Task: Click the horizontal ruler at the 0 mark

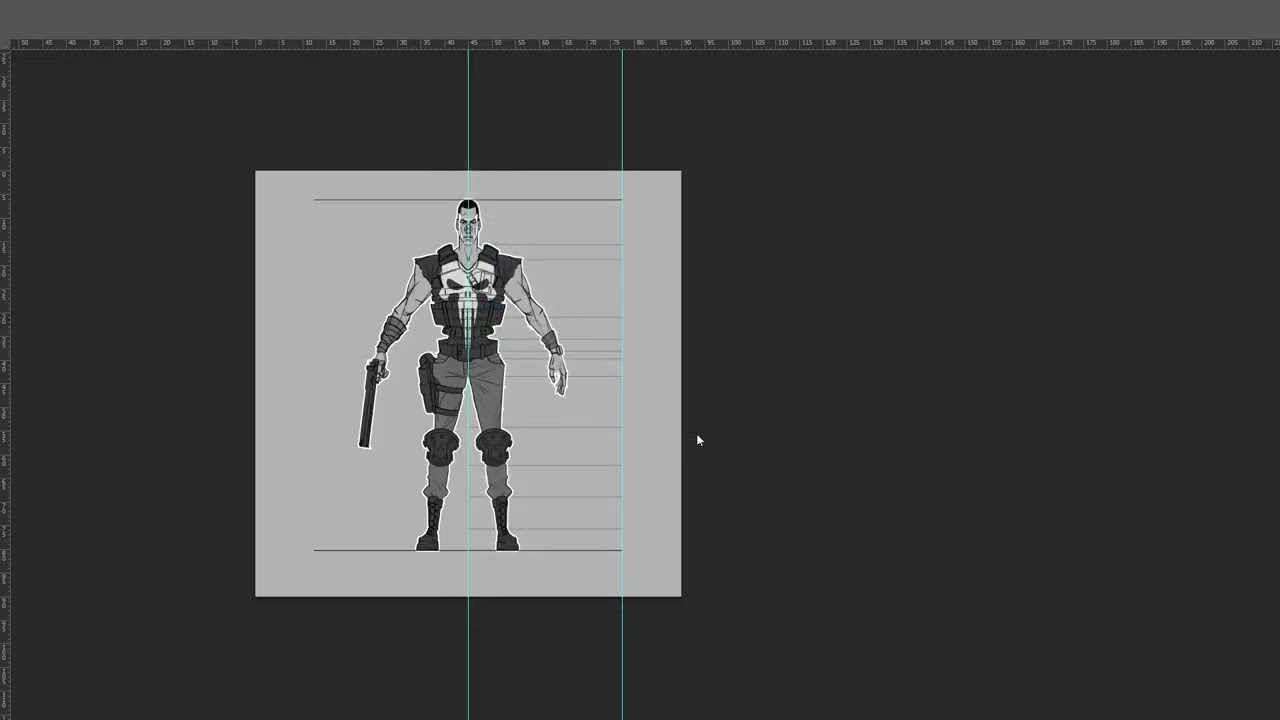Action: coord(258,43)
